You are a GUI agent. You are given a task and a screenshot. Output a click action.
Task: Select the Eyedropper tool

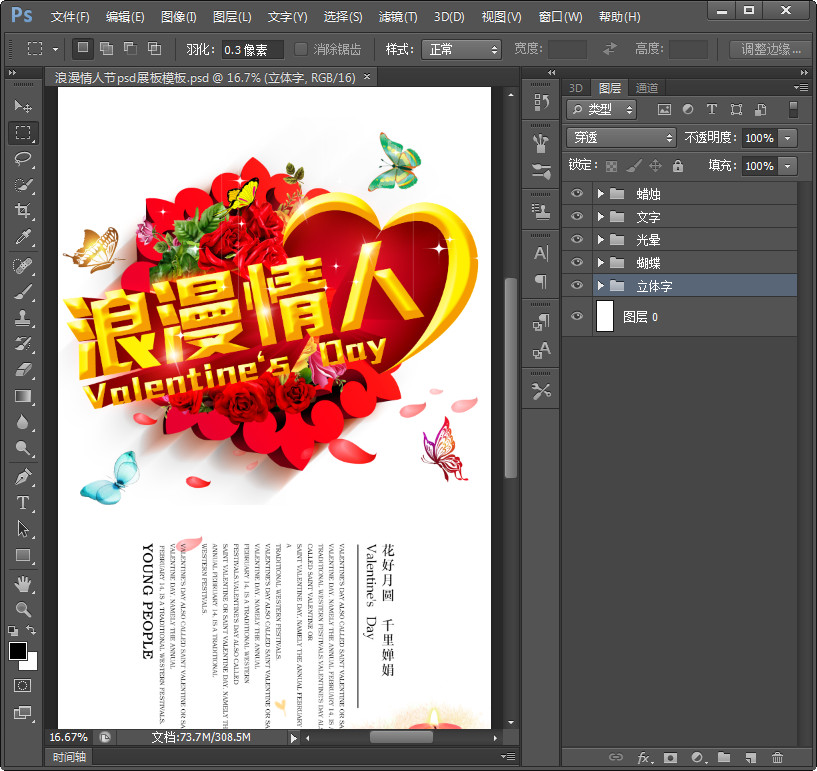tap(23, 236)
